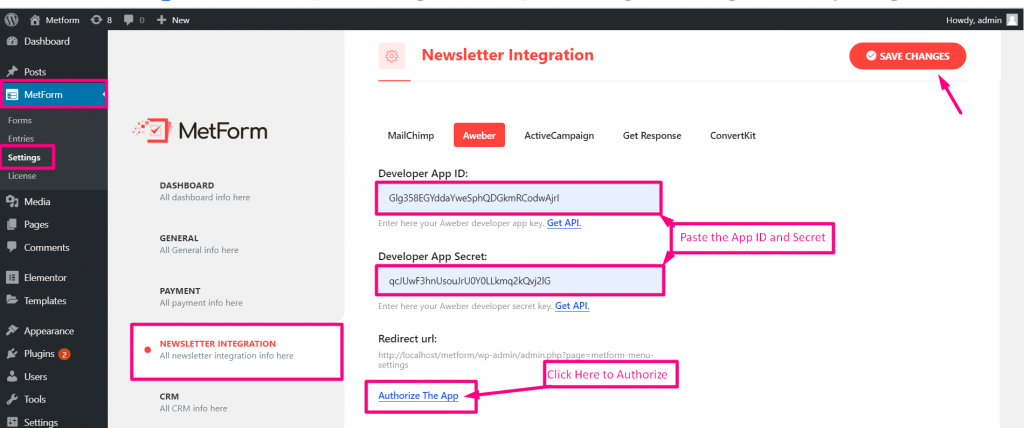The width and height of the screenshot is (1024, 428).
Task: Open the Entries submenu item
Action: [x=21, y=139]
